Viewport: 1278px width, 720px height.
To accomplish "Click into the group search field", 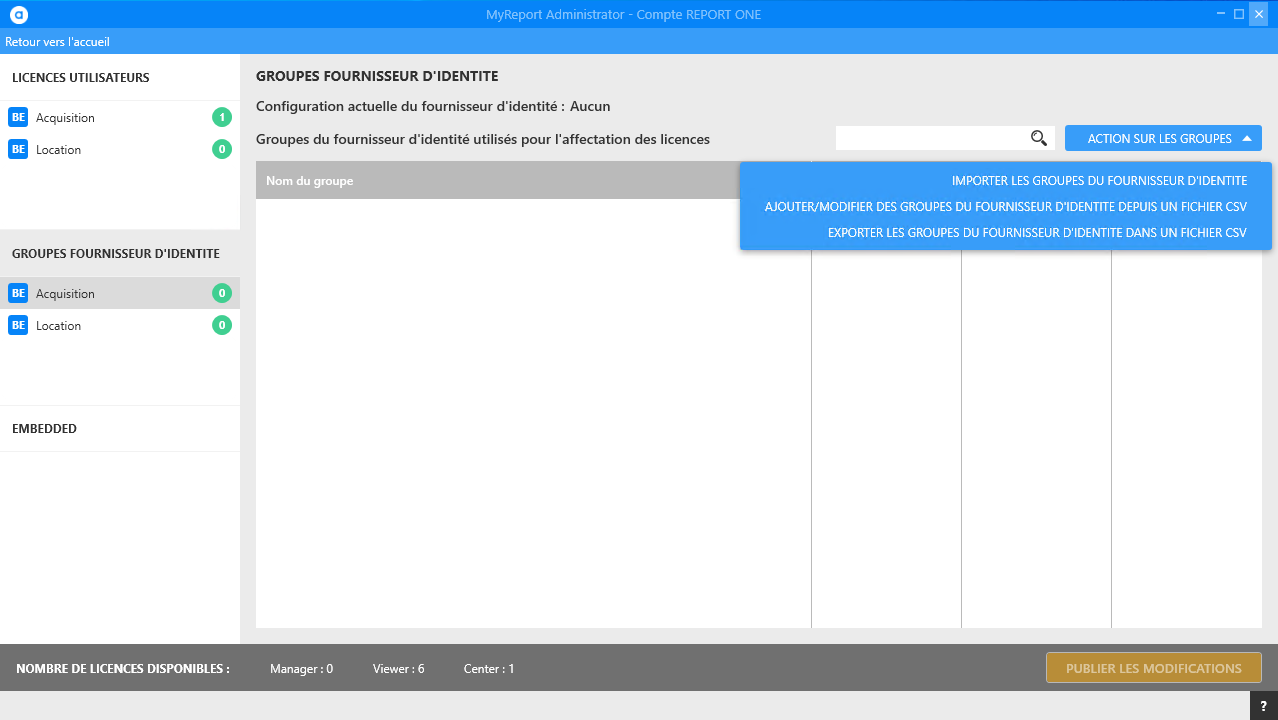I will (x=930, y=138).
